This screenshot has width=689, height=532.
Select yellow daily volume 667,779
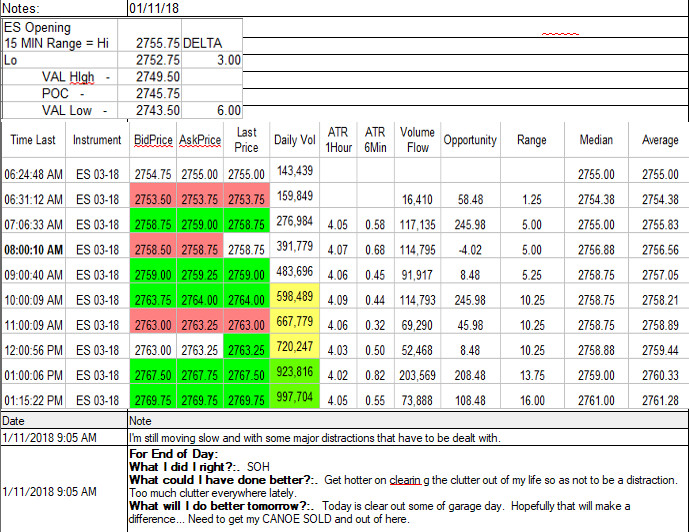point(294,321)
